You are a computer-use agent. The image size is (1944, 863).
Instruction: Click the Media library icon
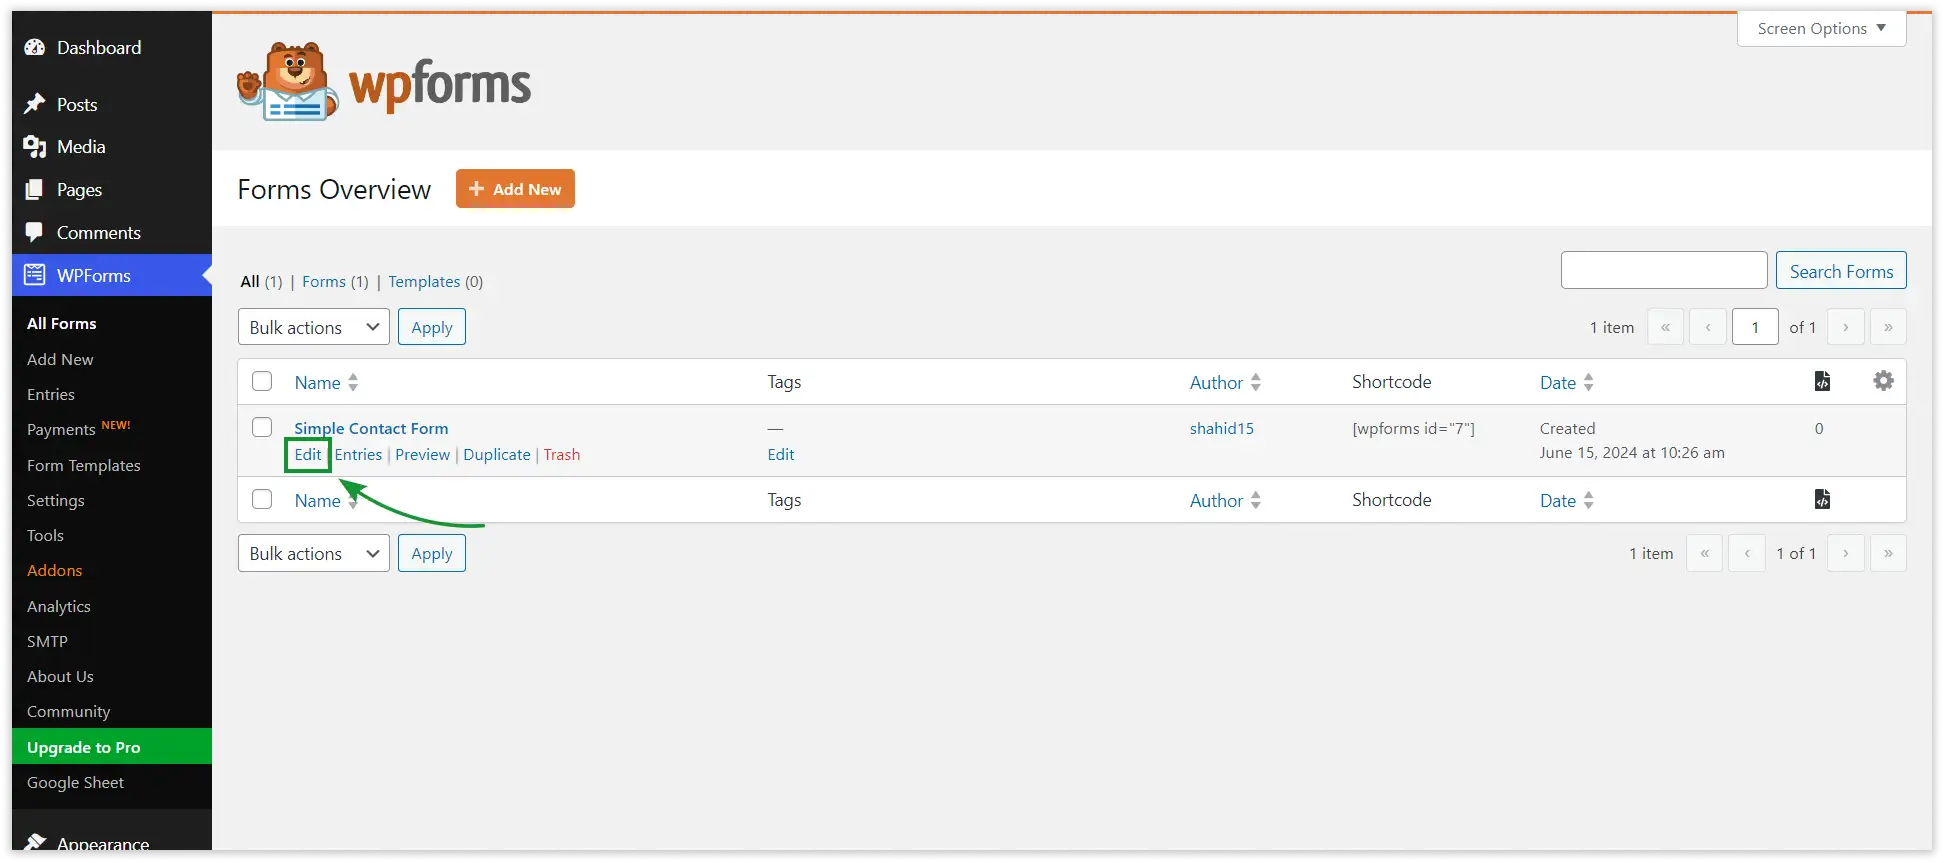click(x=35, y=147)
